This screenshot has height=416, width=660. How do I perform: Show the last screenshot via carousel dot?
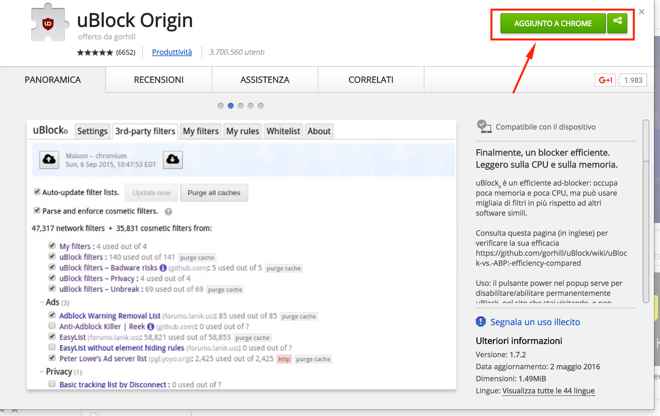[261, 106]
